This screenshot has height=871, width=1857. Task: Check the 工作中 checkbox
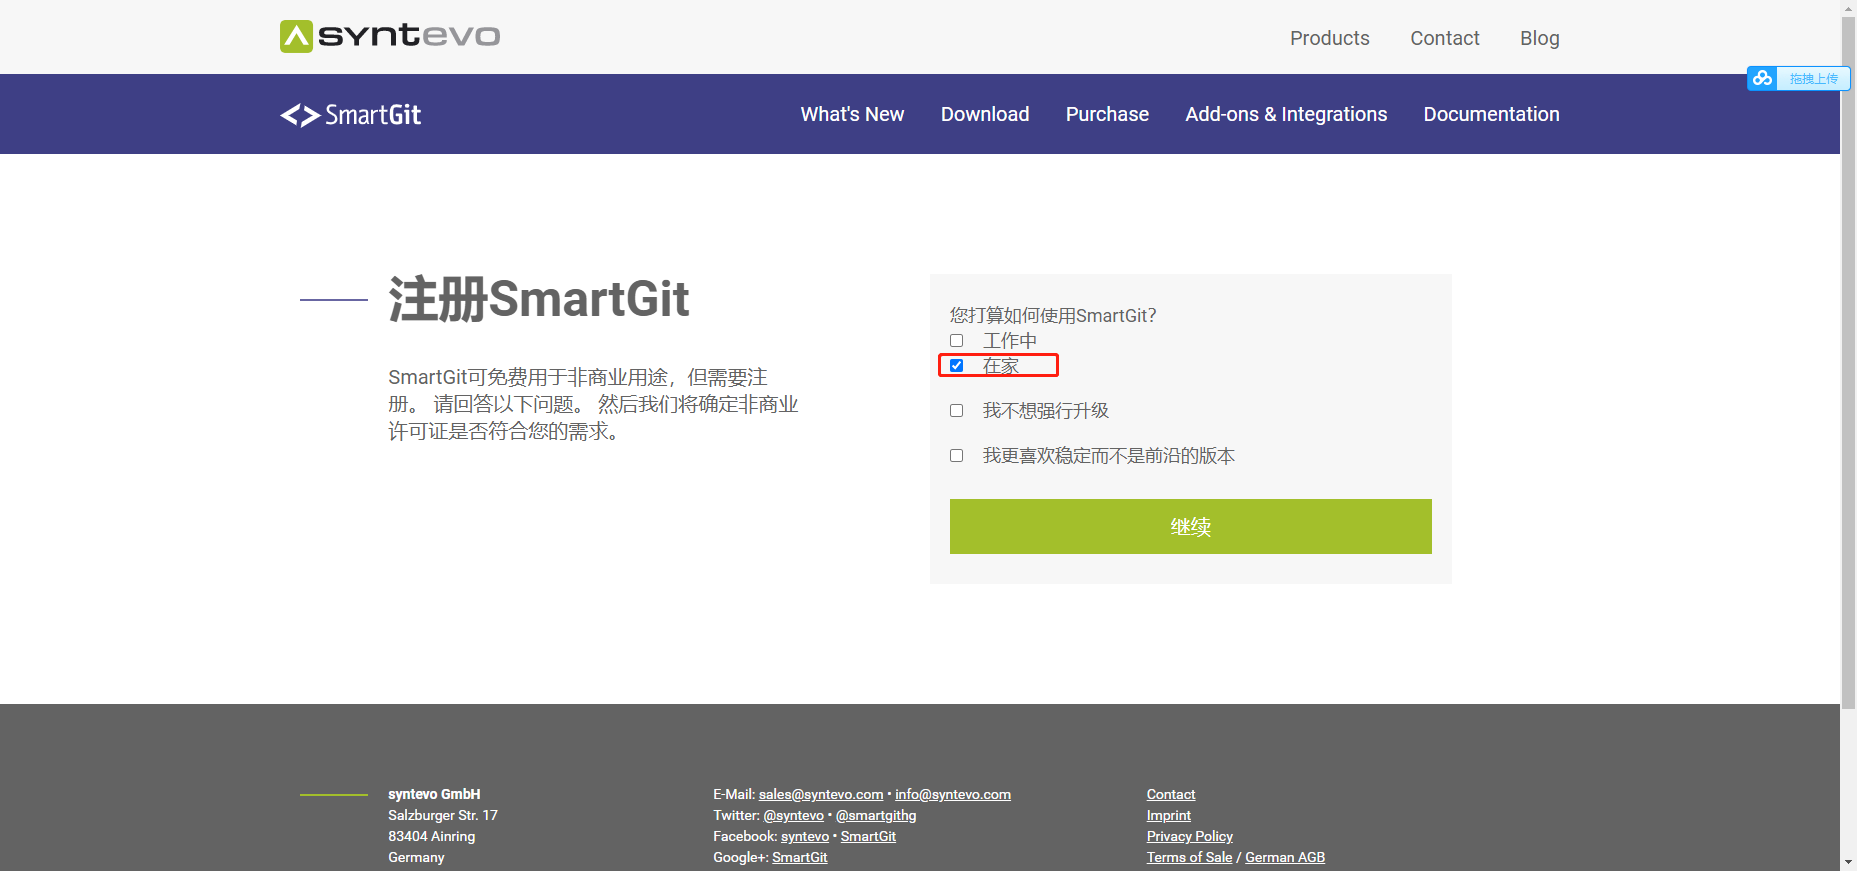pyautogui.click(x=956, y=340)
